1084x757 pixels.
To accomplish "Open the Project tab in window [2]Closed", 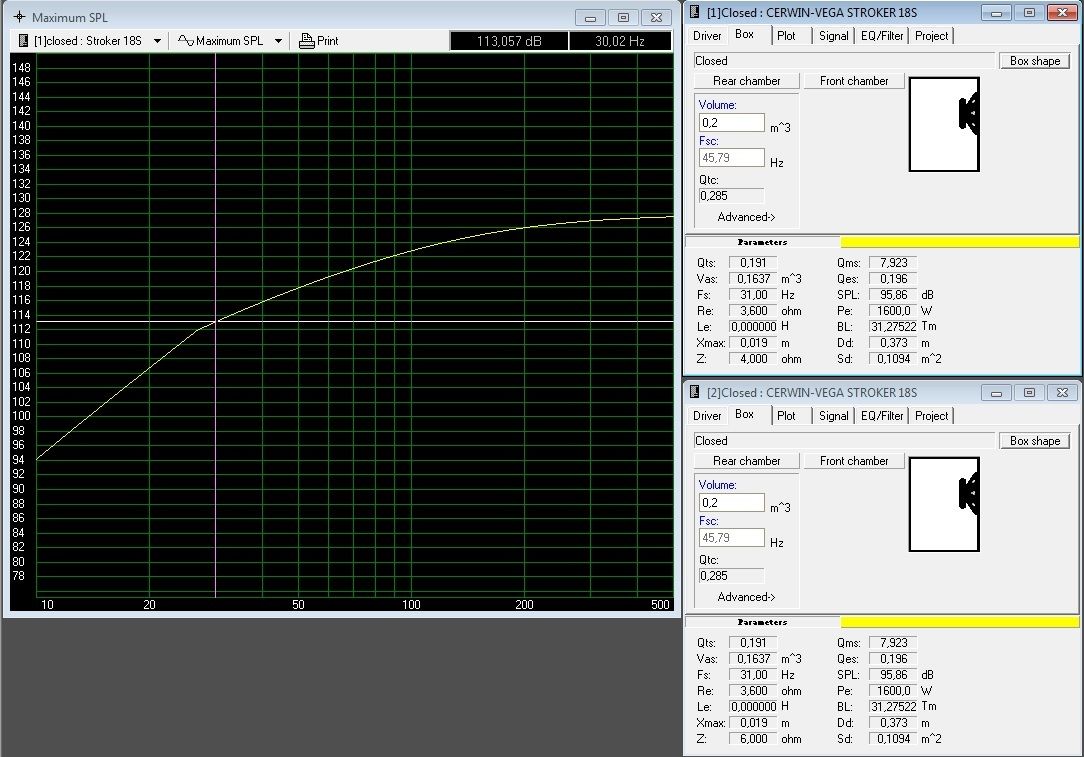I will click(x=931, y=415).
